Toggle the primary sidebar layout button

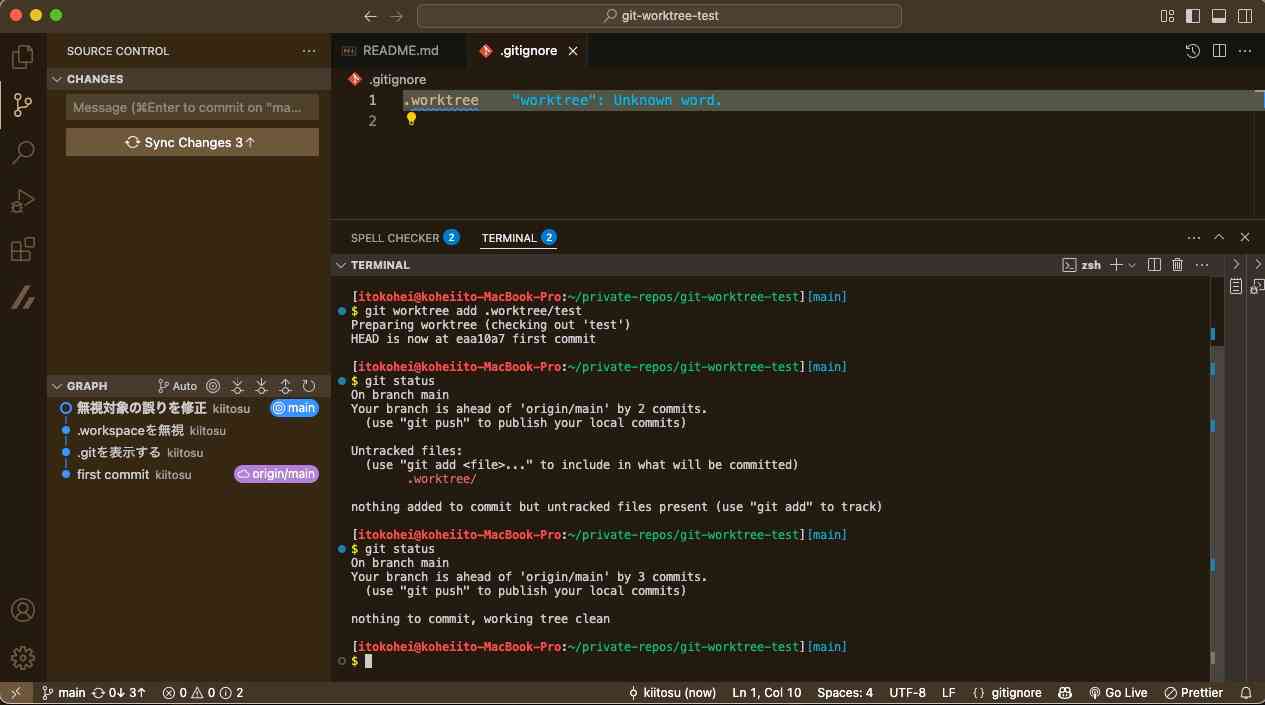click(x=1193, y=16)
